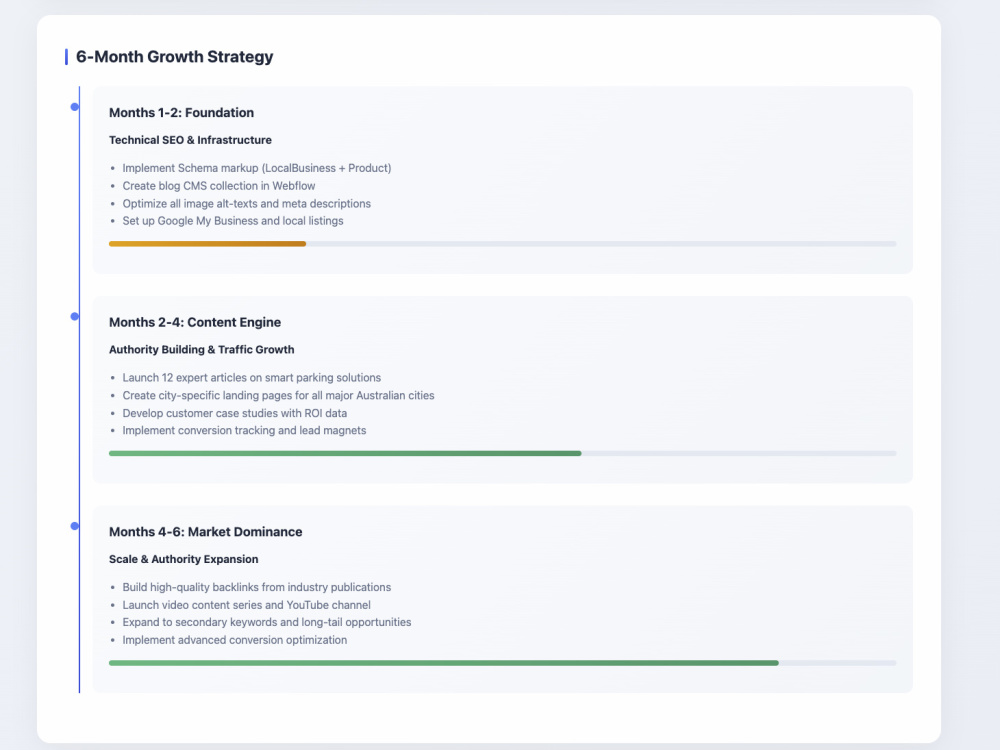Click 'Launch video content series' bullet item
Image resolution: width=1000 pixels, height=750 pixels.
pyautogui.click(x=246, y=605)
